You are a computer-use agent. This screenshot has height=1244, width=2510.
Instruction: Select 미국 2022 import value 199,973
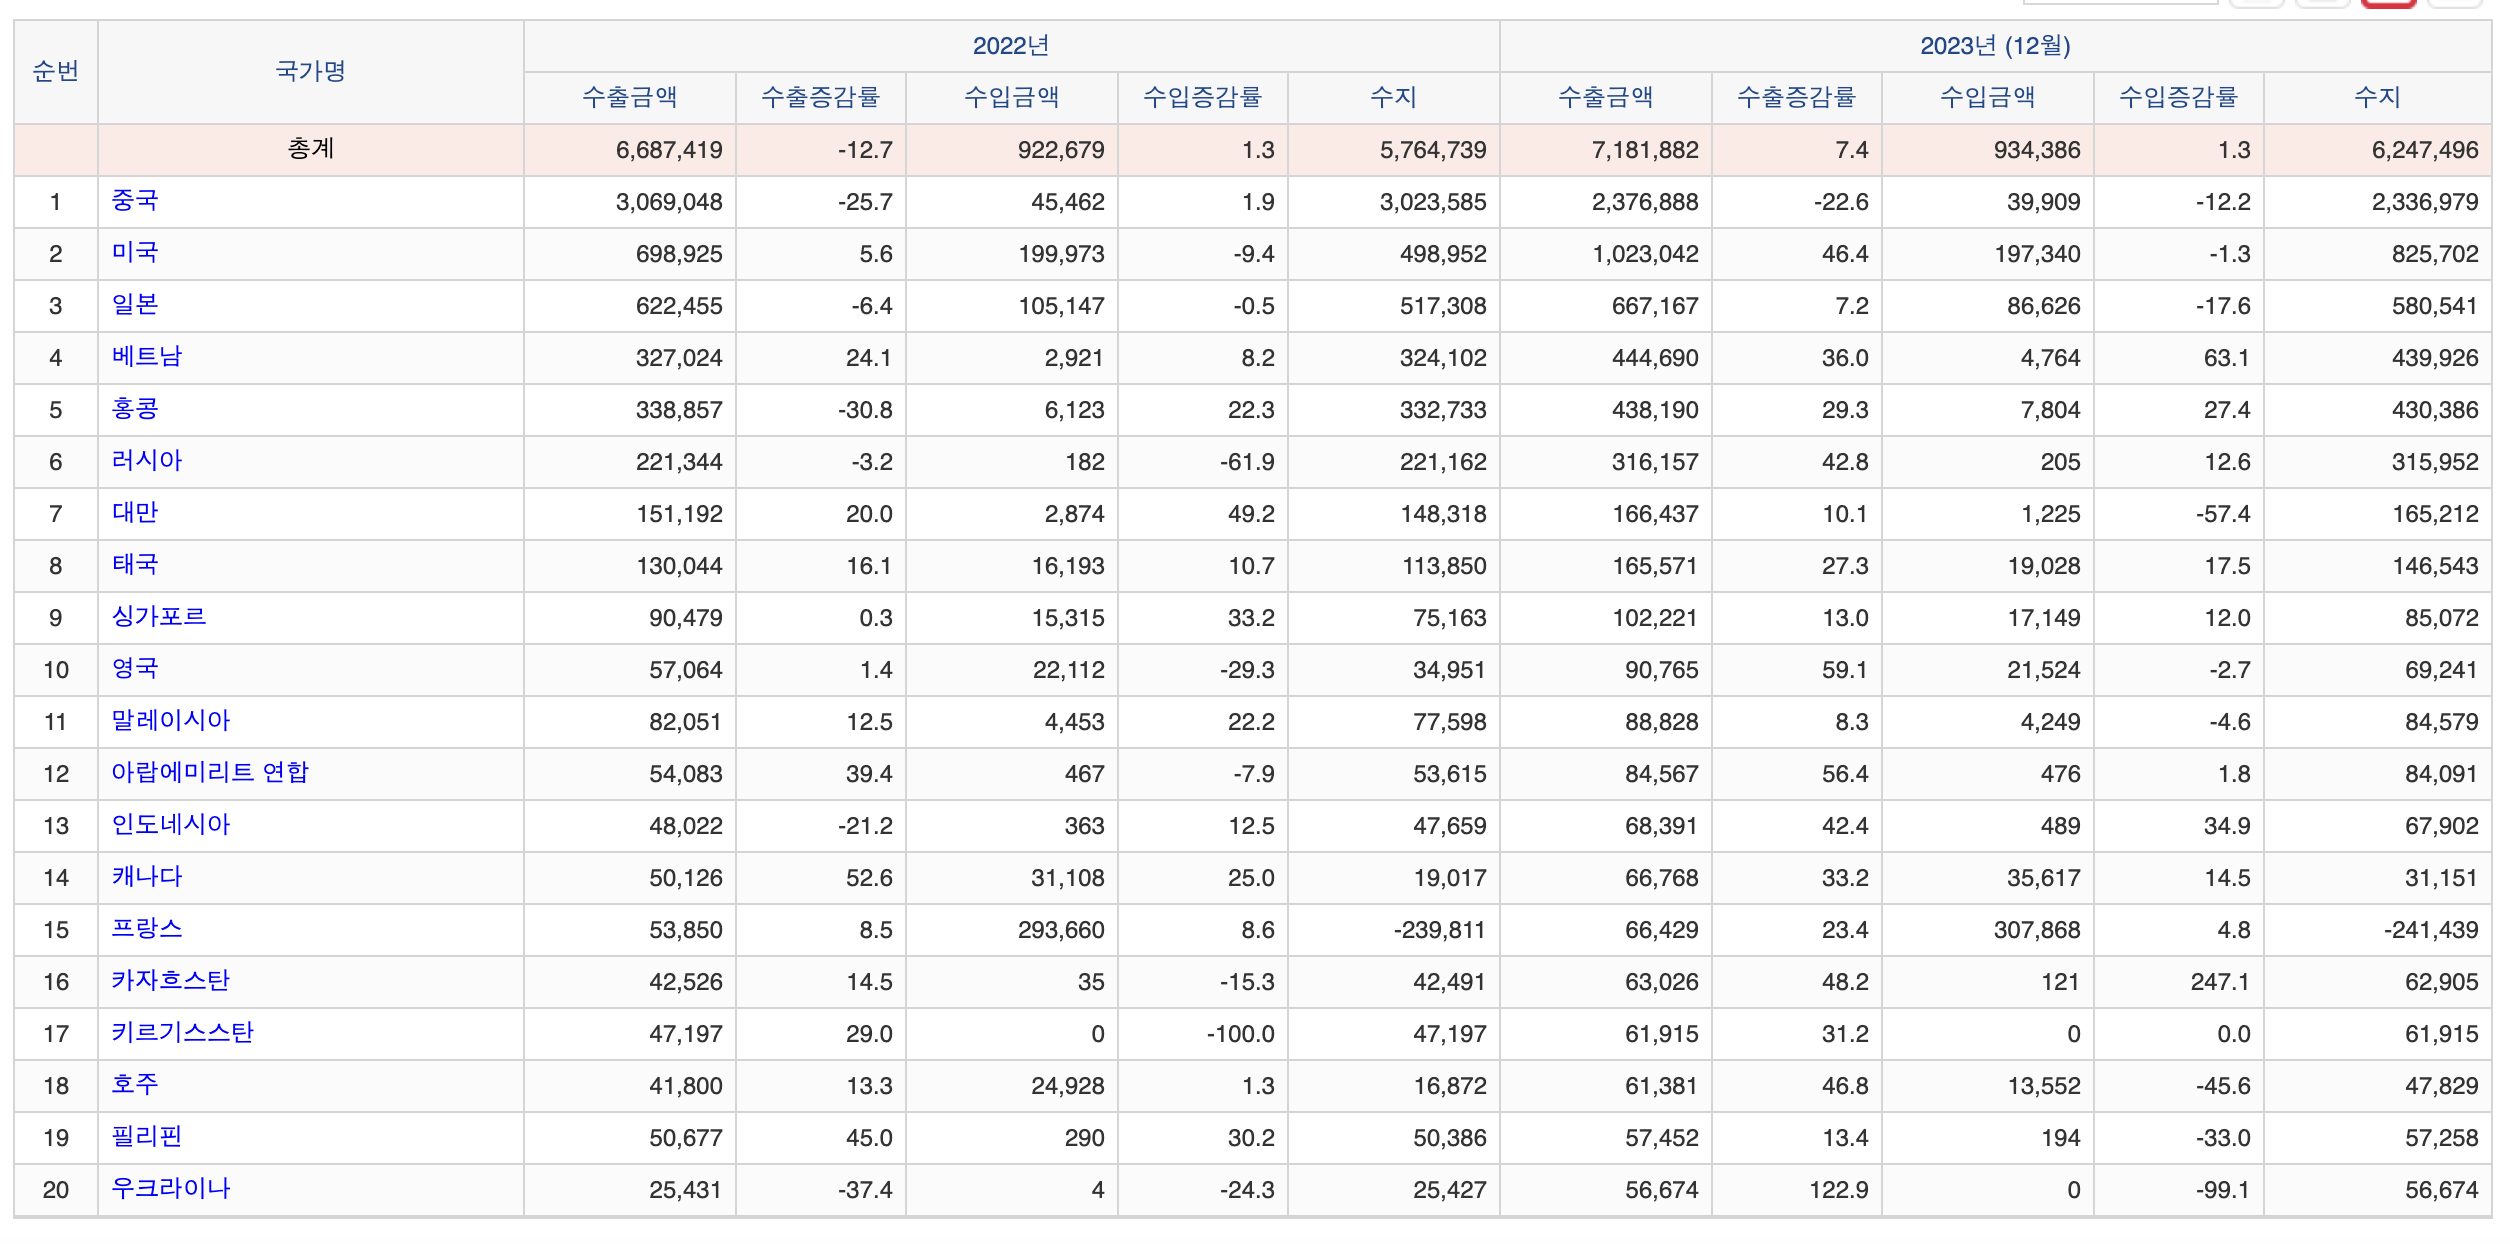(1061, 254)
